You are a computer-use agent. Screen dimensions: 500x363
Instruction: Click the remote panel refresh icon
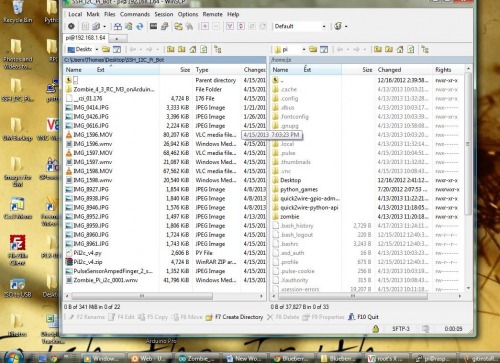click(411, 50)
